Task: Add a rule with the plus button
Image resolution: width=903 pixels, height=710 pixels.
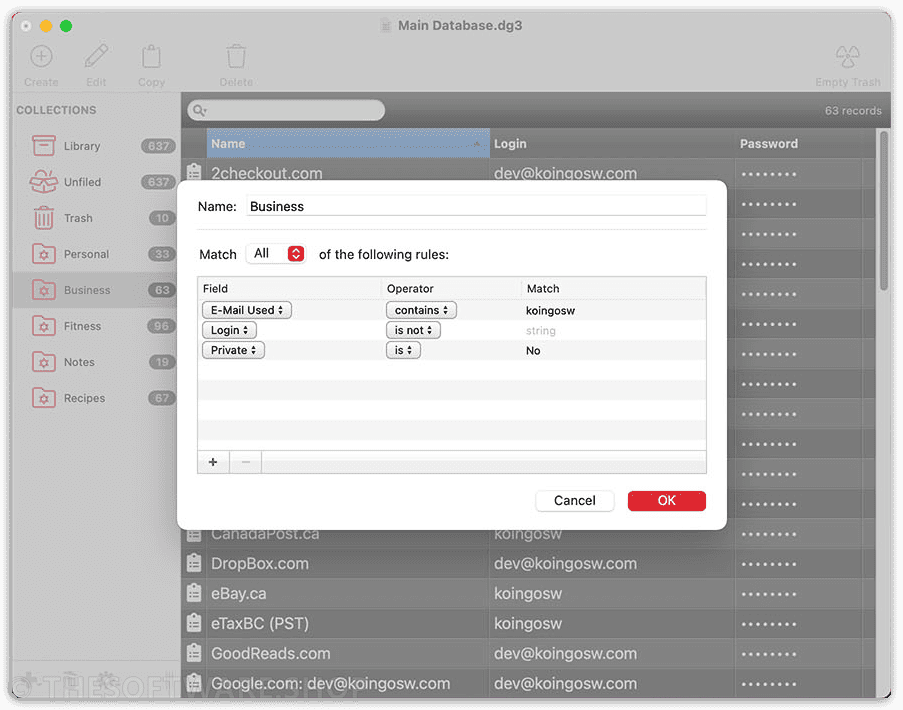Action: point(213,462)
